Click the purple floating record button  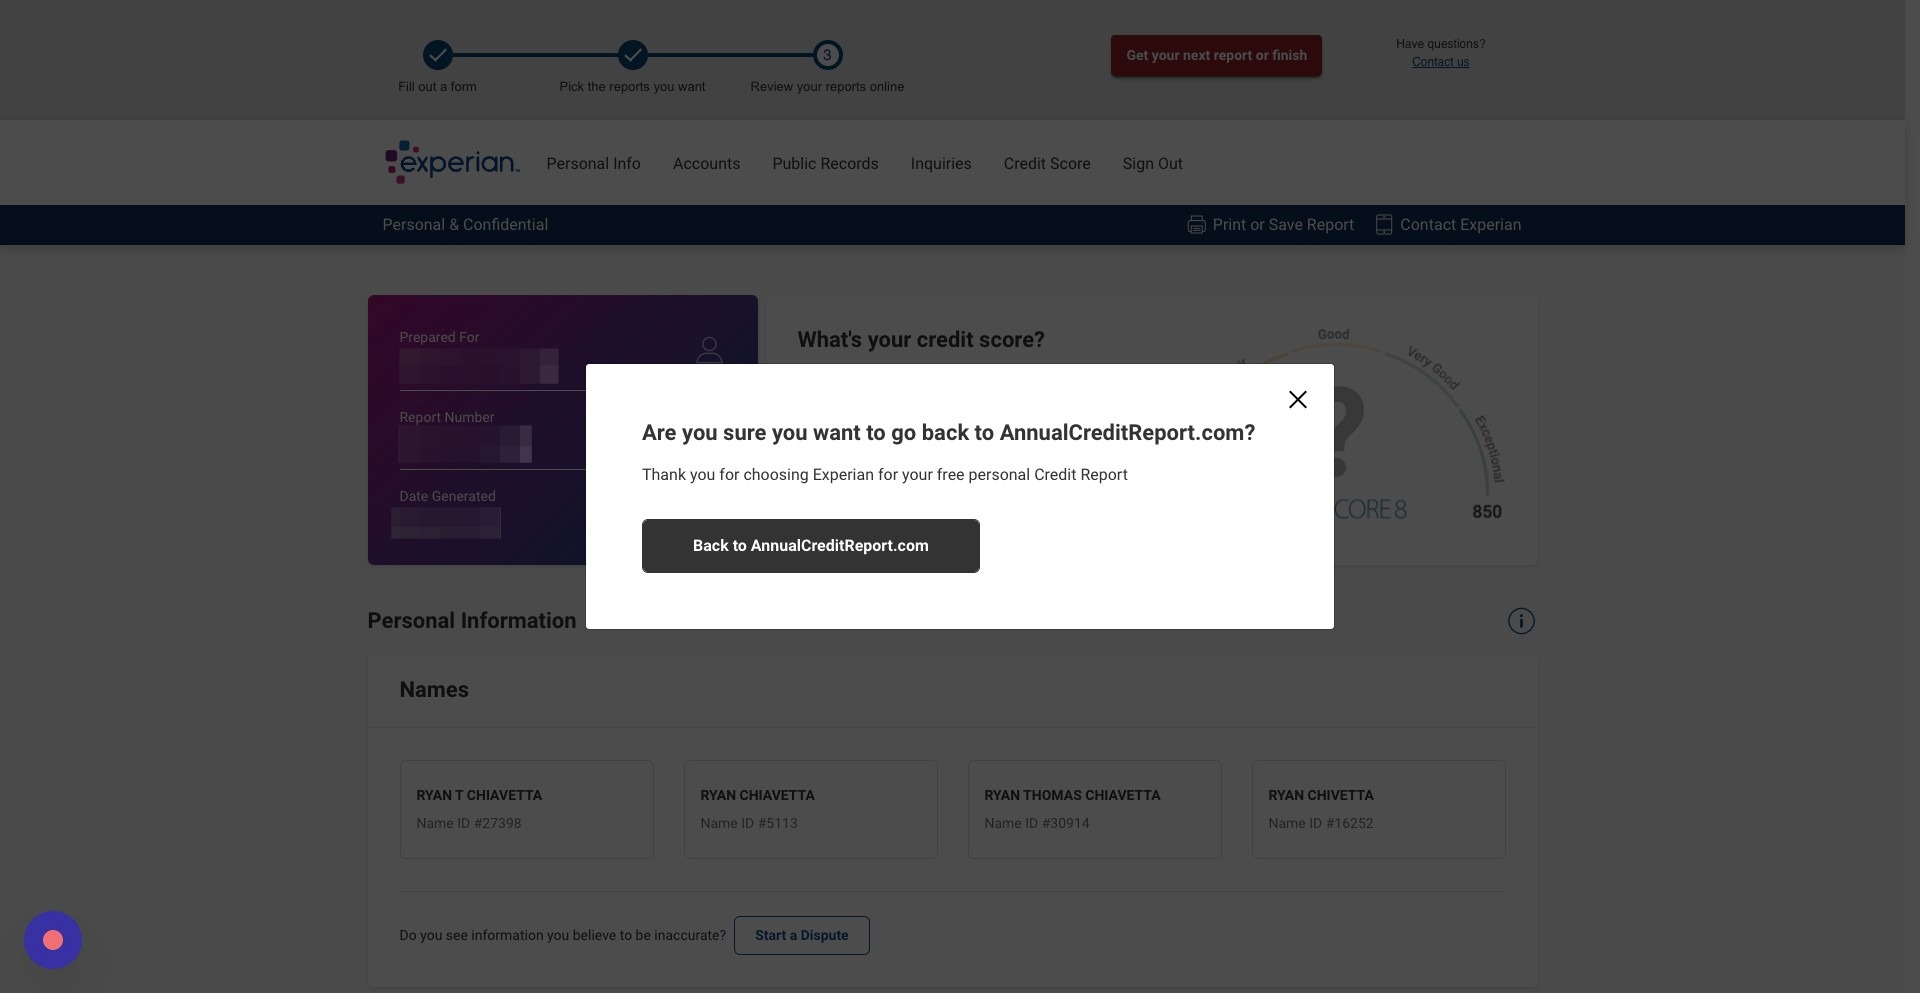coord(53,940)
